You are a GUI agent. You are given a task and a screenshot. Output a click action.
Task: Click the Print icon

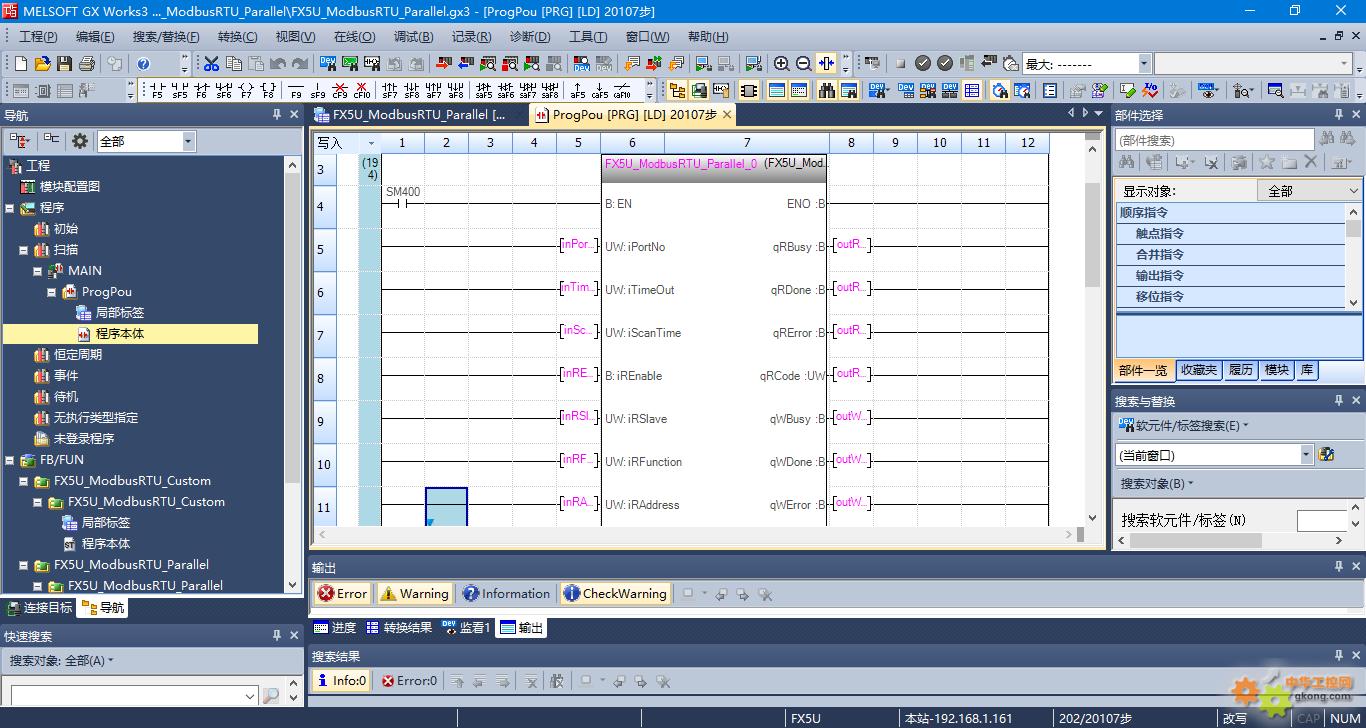[86, 64]
